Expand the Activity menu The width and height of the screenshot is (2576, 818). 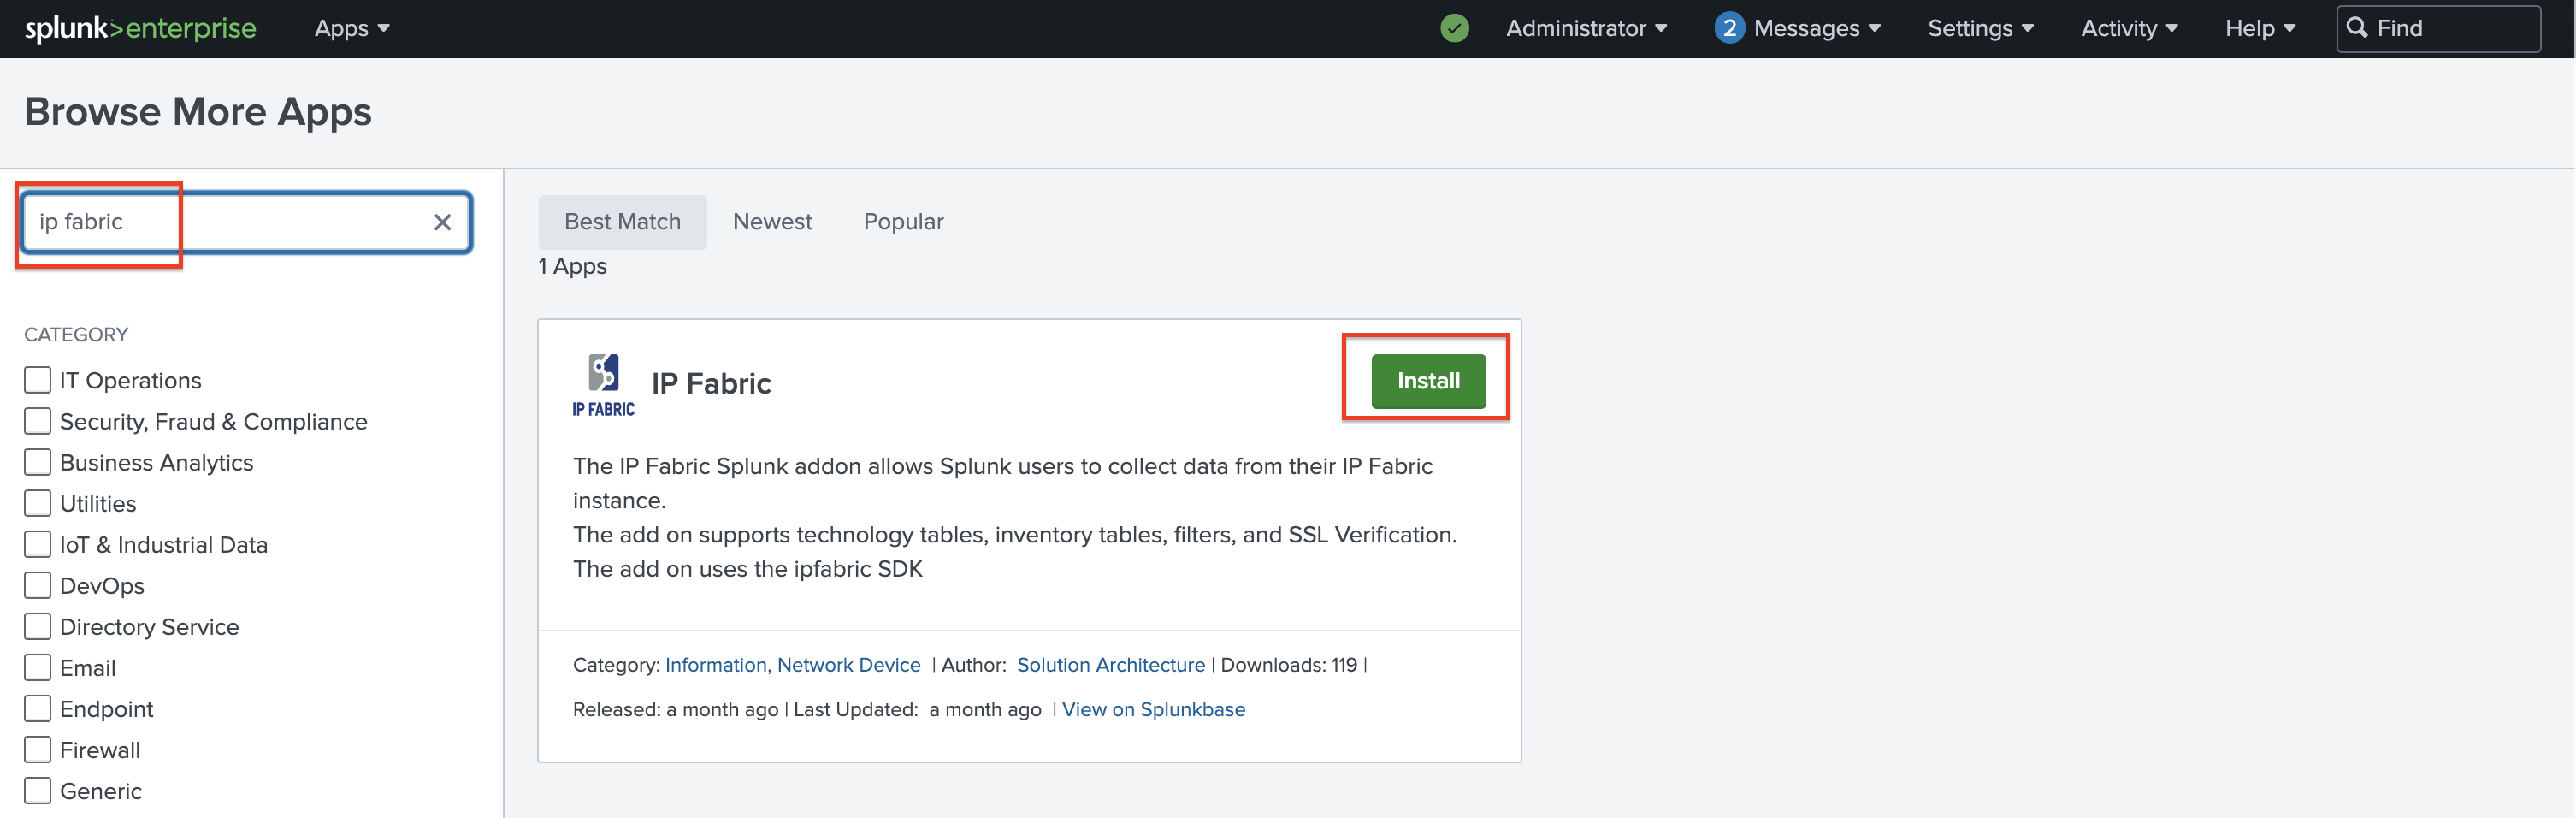pos(2129,28)
